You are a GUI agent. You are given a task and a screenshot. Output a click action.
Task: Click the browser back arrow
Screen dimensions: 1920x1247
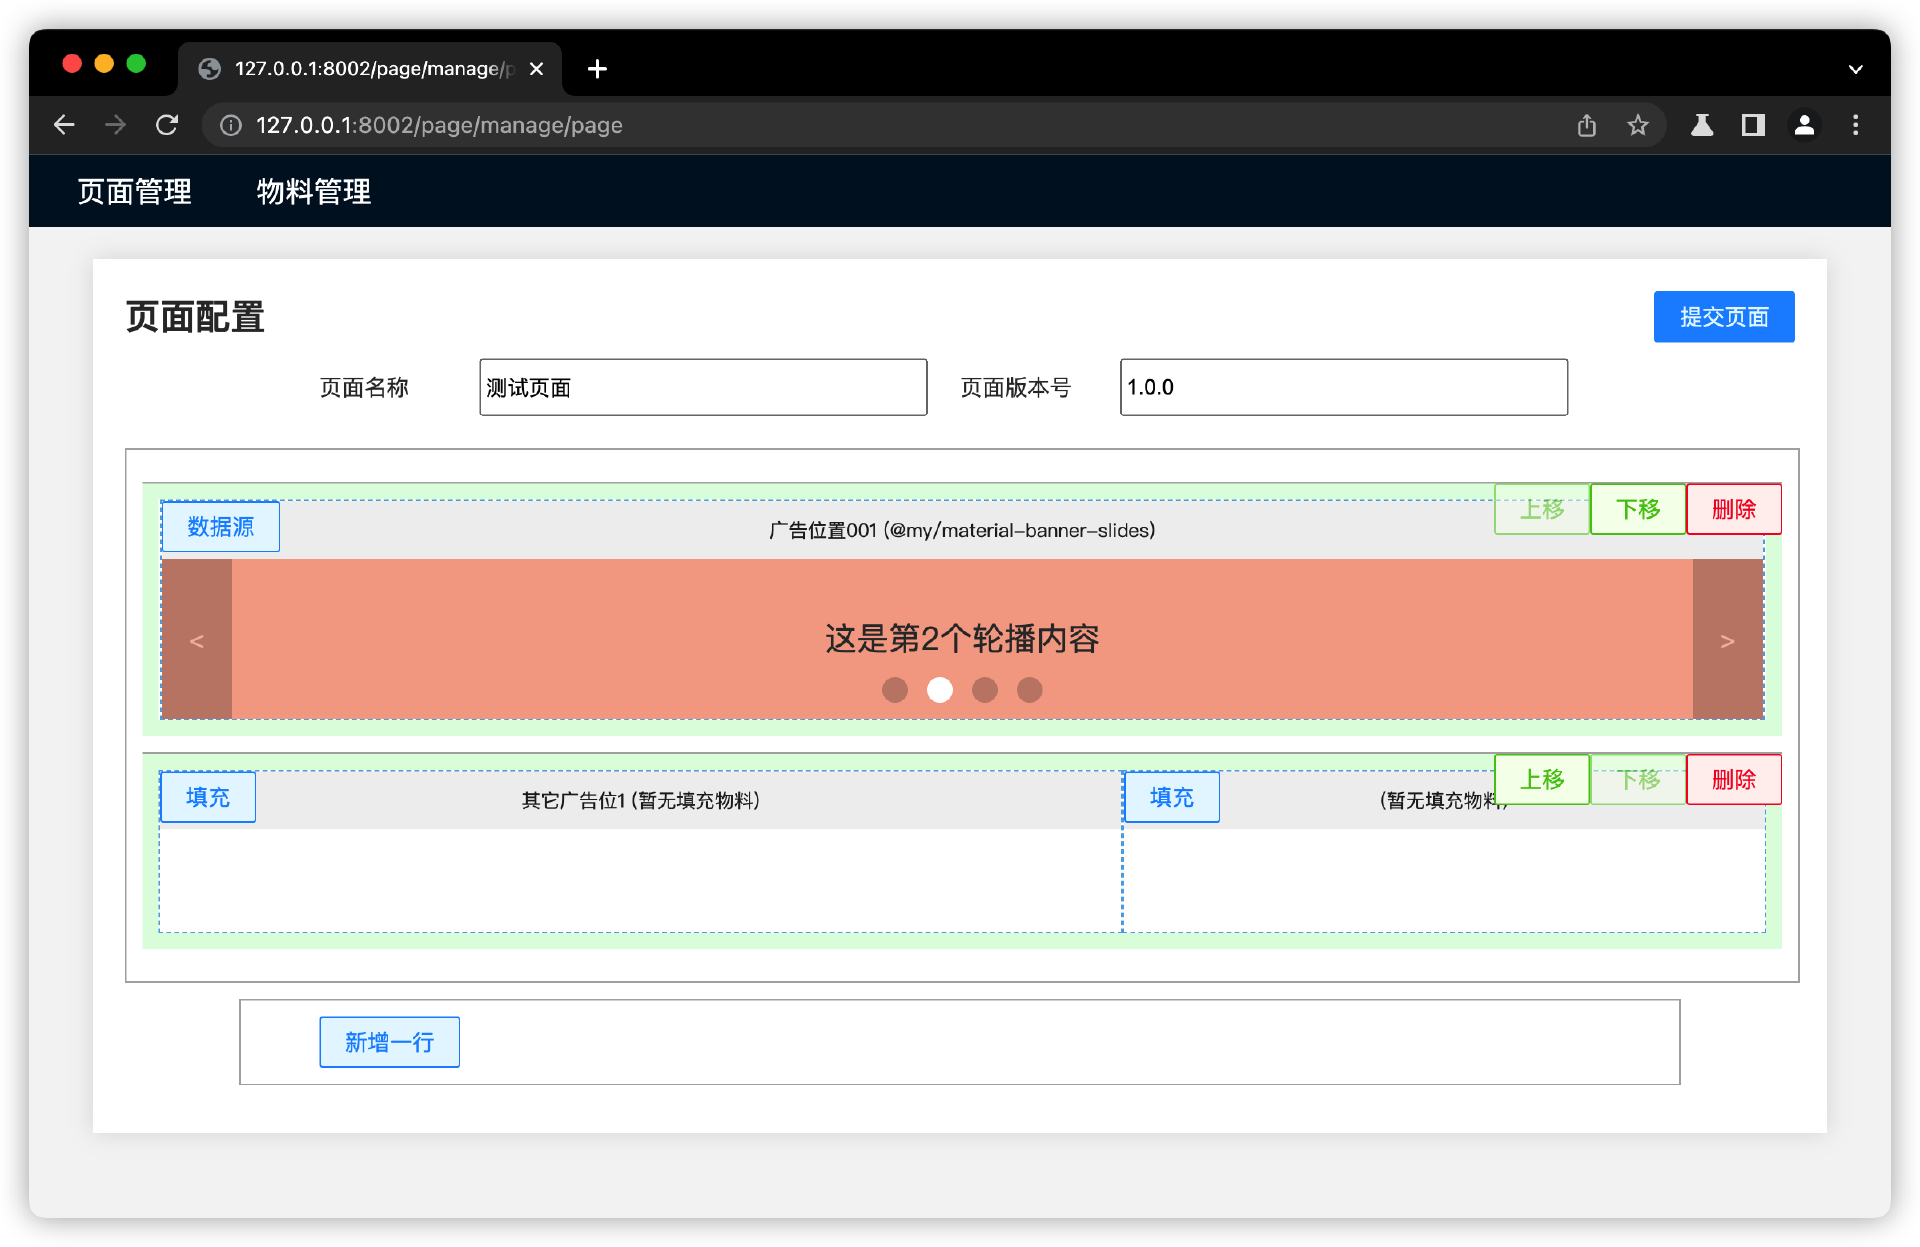pyautogui.click(x=64, y=125)
